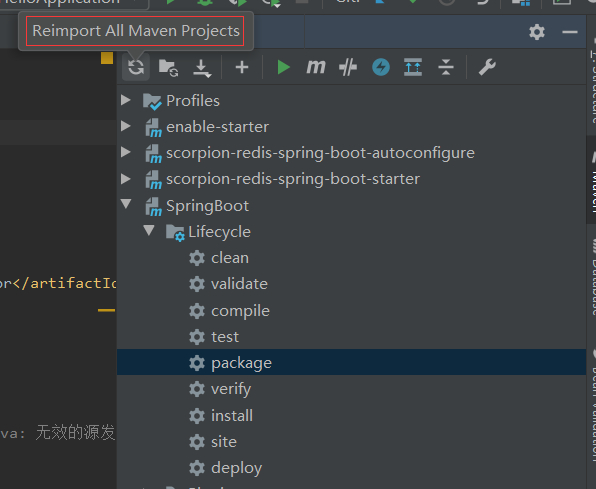Click the Download Sources and Documentation icon
The height and width of the screenshot is (489, 596).
202,68
